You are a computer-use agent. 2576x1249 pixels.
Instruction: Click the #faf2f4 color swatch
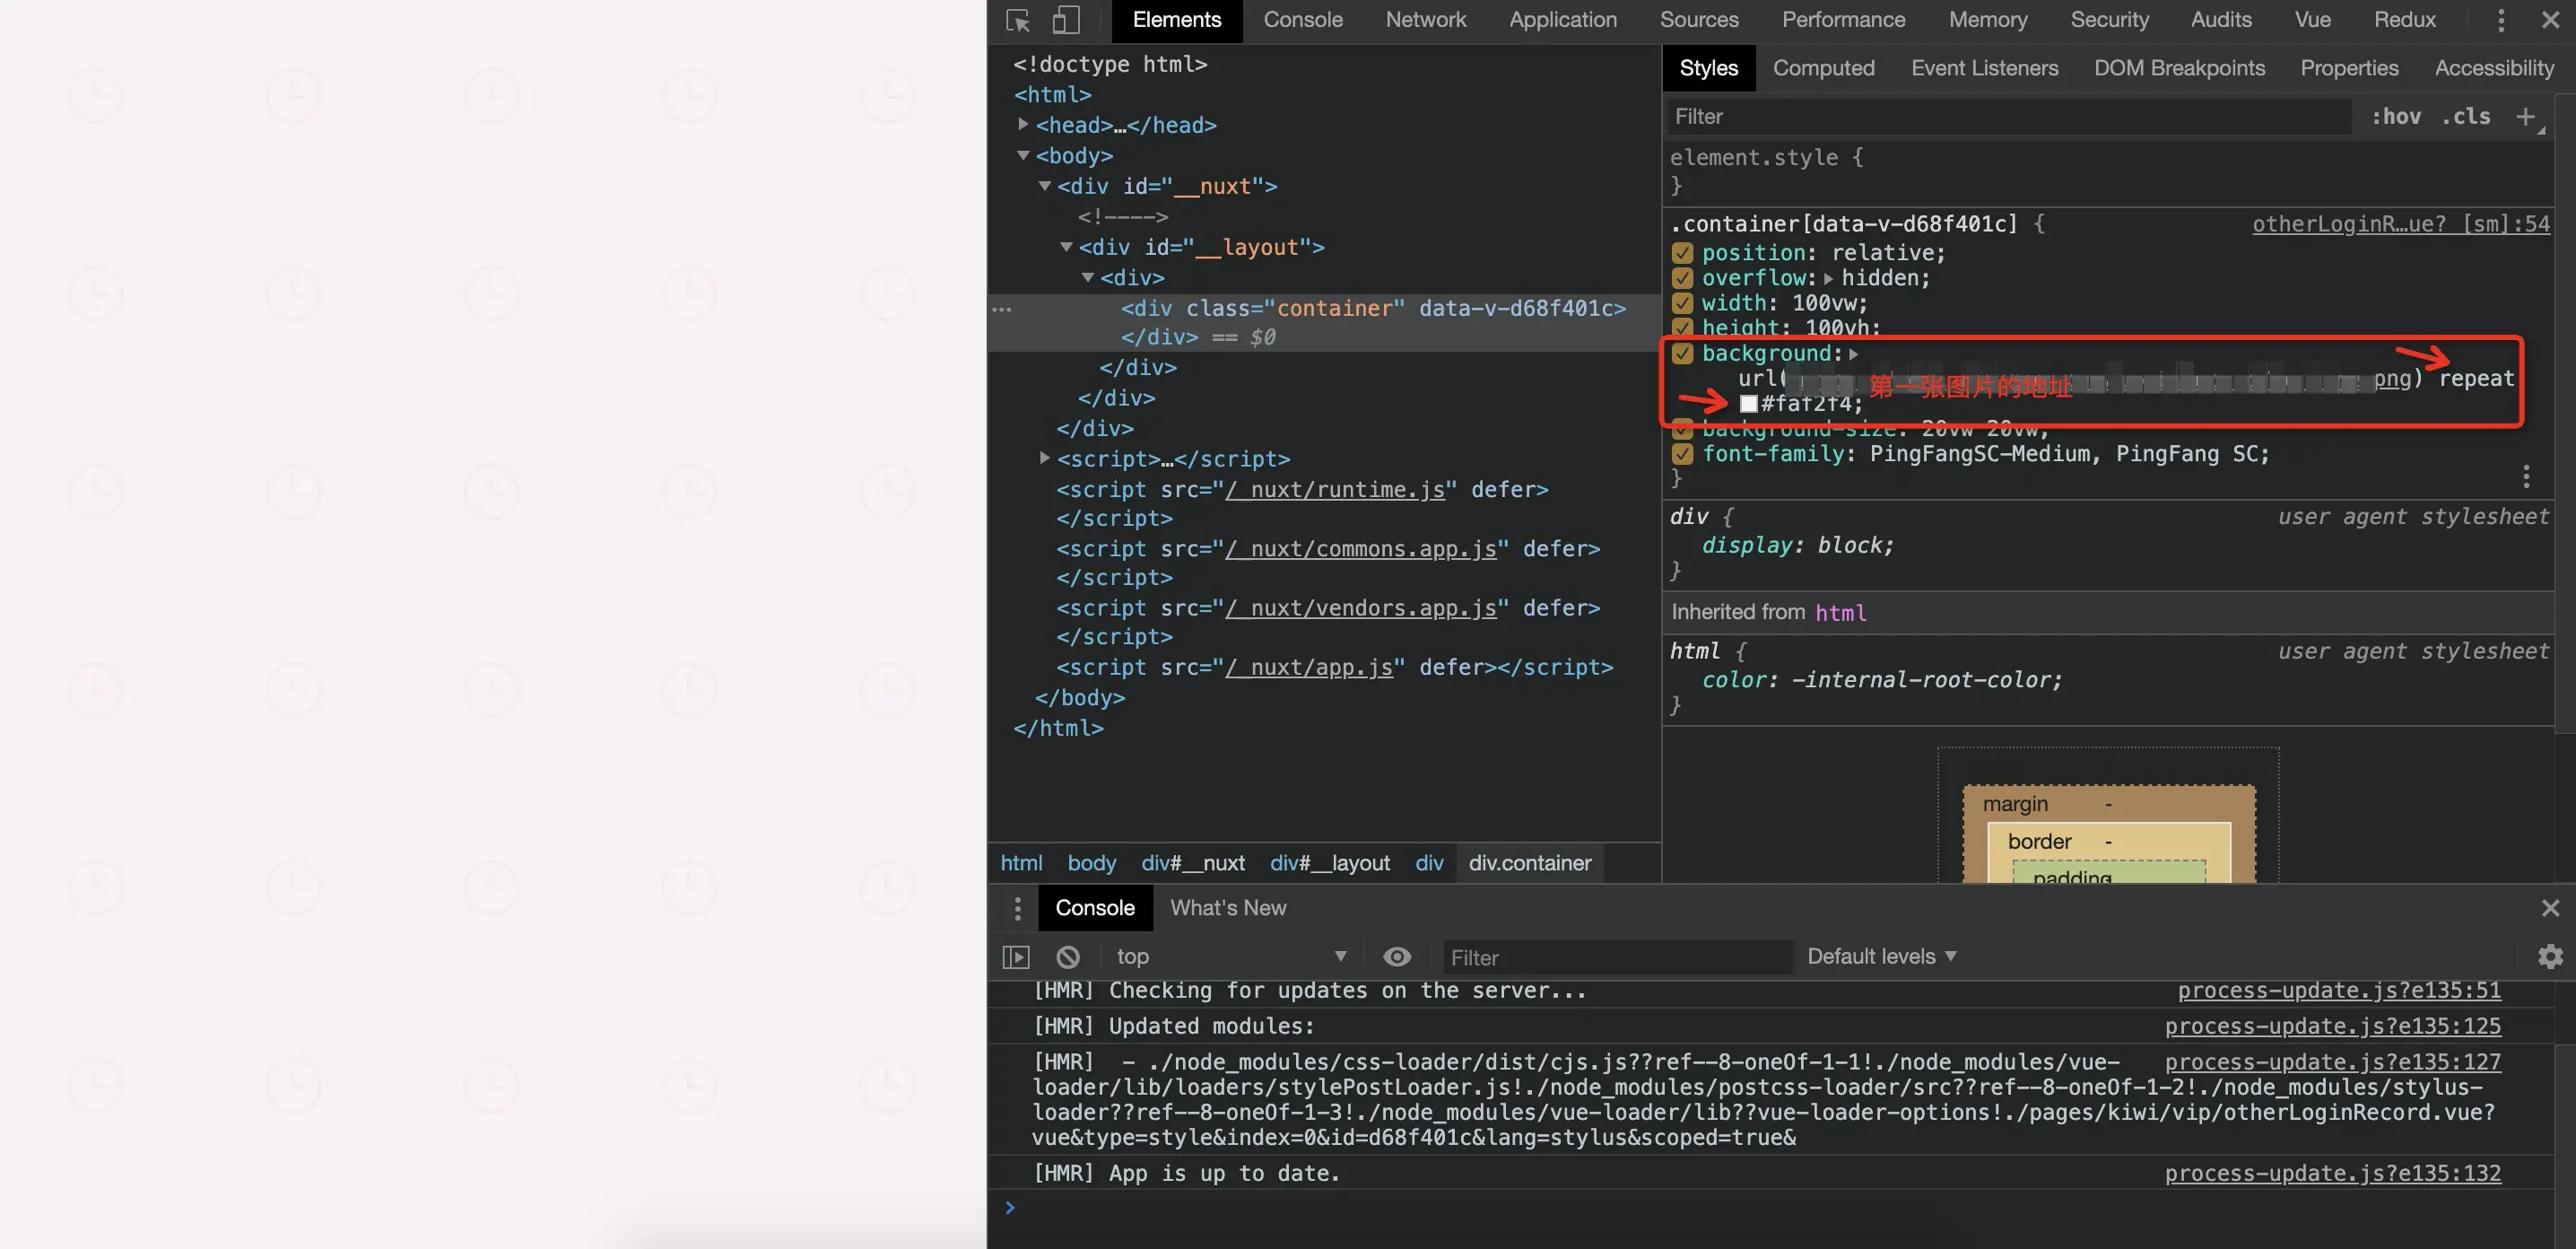[x=1749, y=404]
